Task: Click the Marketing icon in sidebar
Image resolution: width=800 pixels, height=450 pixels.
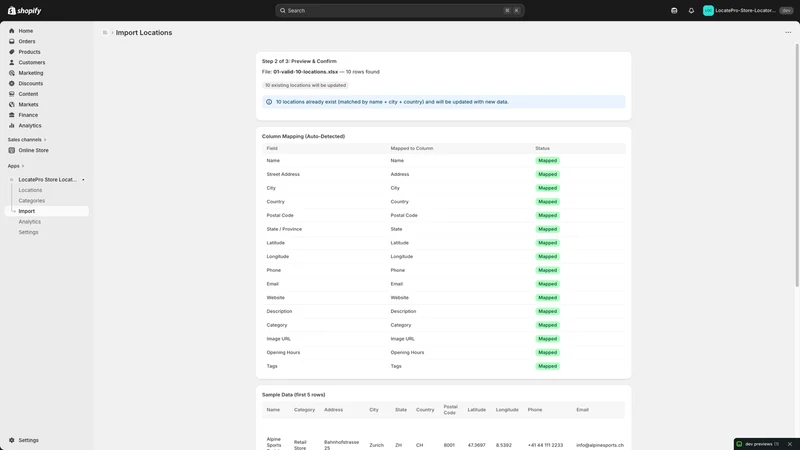Action: [x=12, y=73]
